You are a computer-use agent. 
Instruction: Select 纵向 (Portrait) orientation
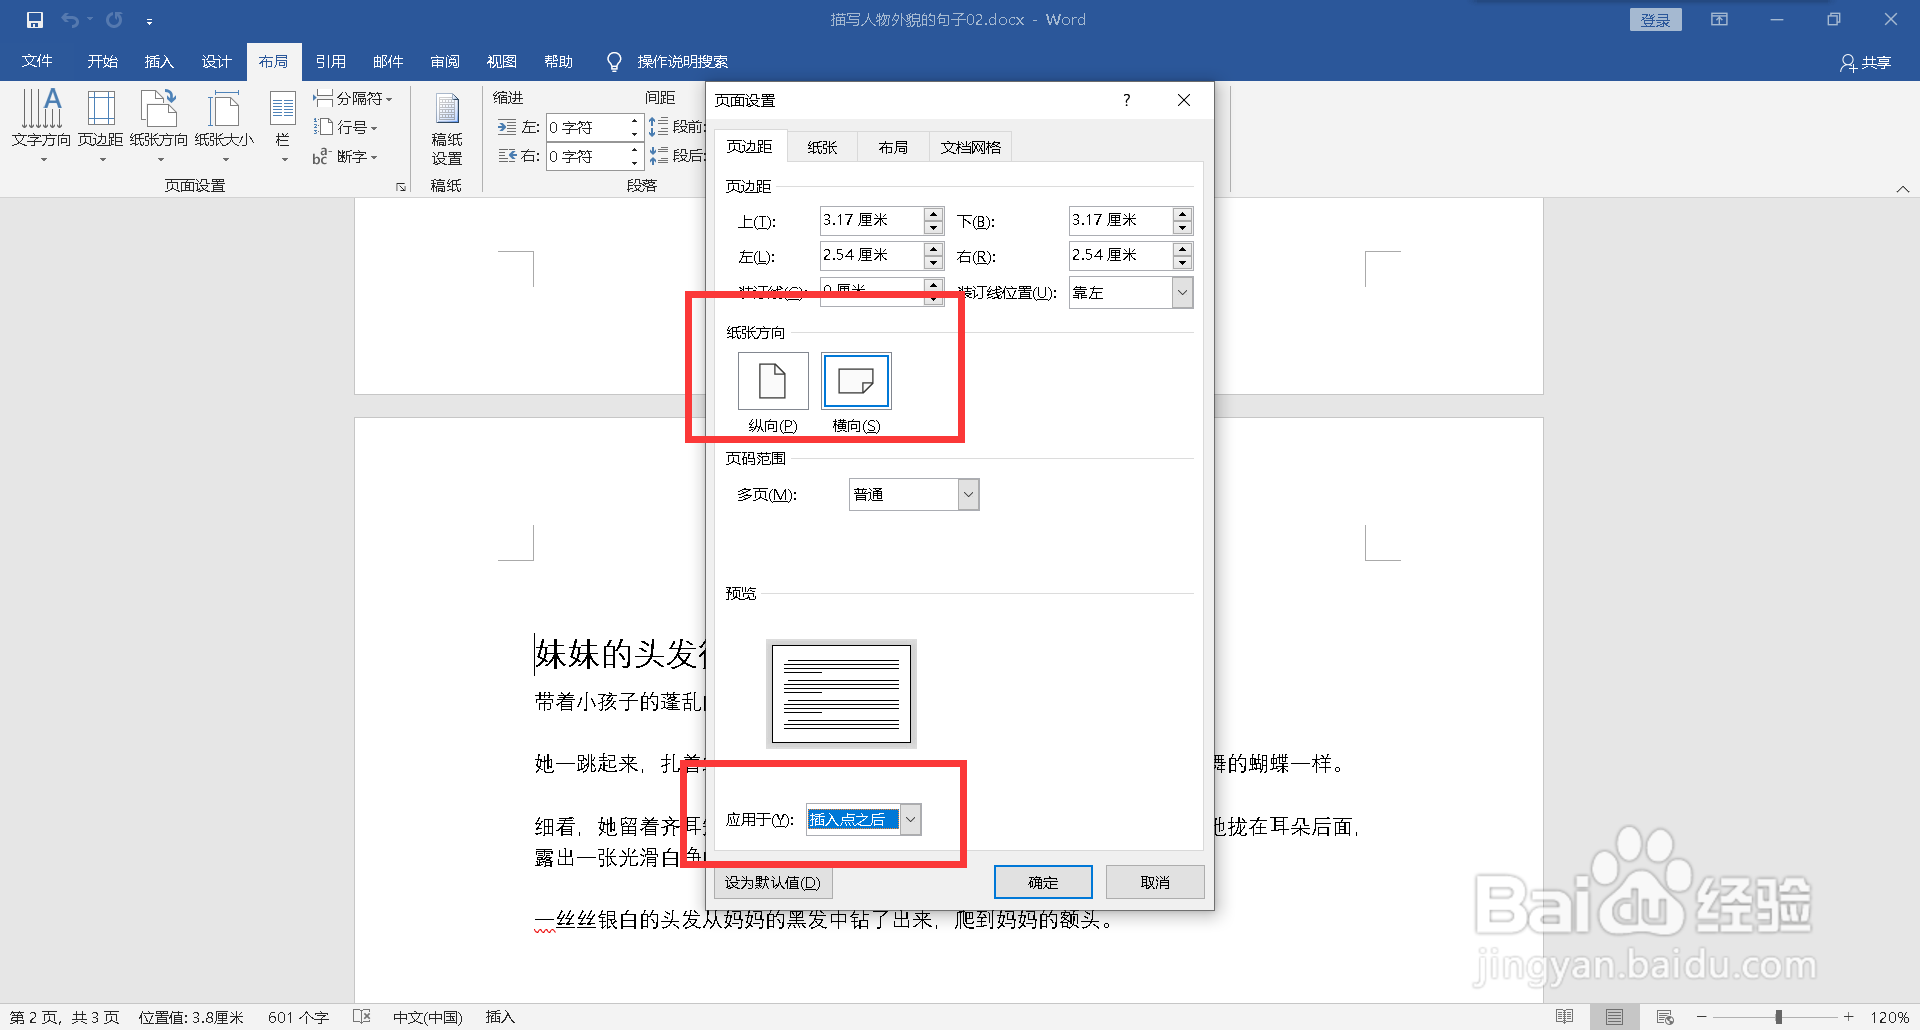[771, 381]
